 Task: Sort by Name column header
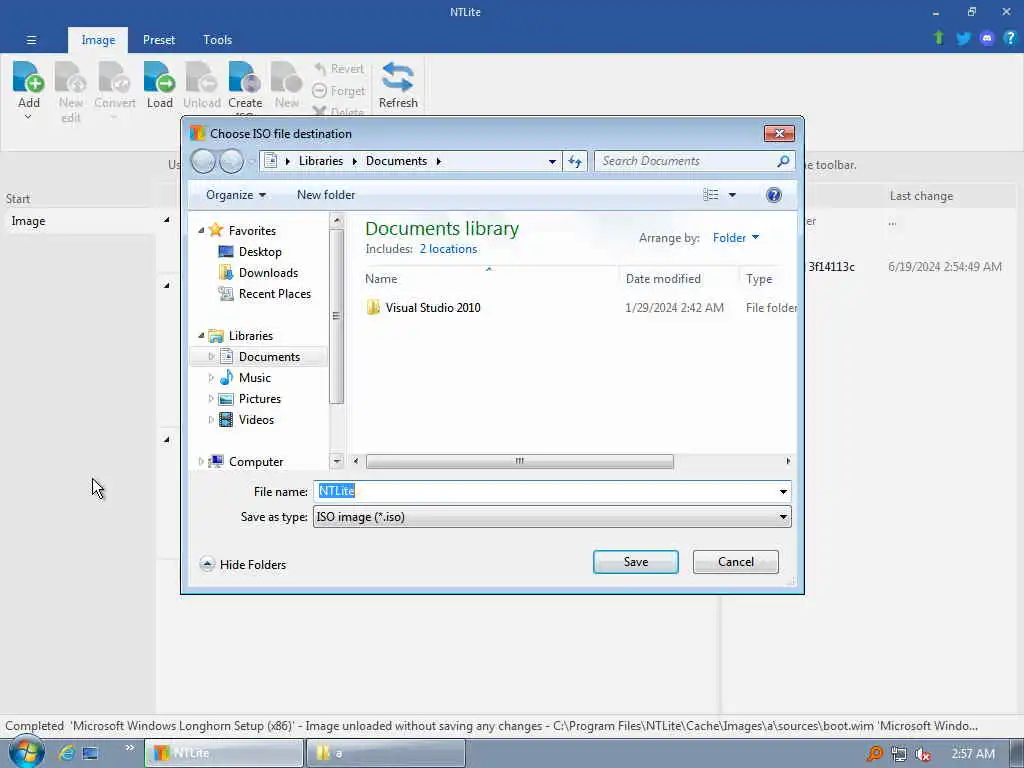click(381, 279)
